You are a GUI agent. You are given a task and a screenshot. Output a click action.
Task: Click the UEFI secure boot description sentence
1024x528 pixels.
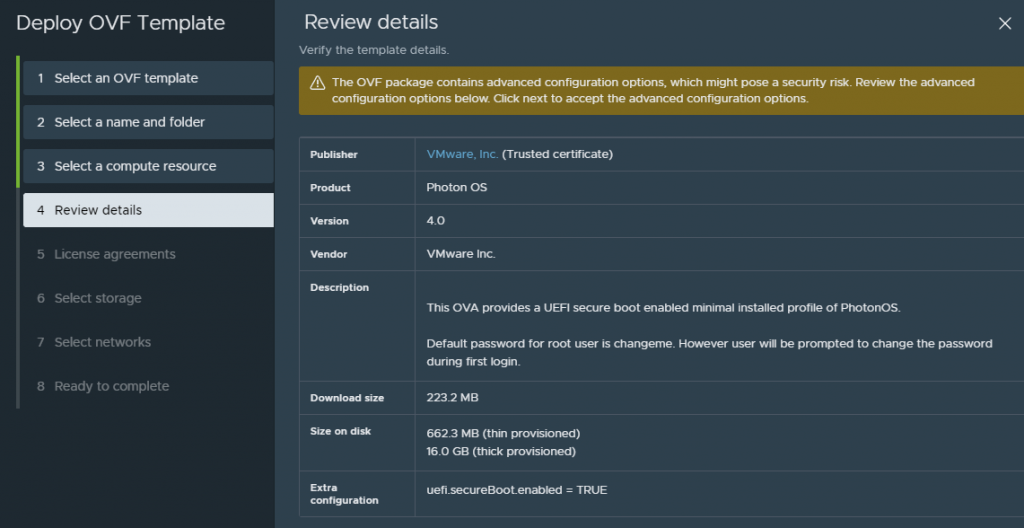[x=664, y=308]
